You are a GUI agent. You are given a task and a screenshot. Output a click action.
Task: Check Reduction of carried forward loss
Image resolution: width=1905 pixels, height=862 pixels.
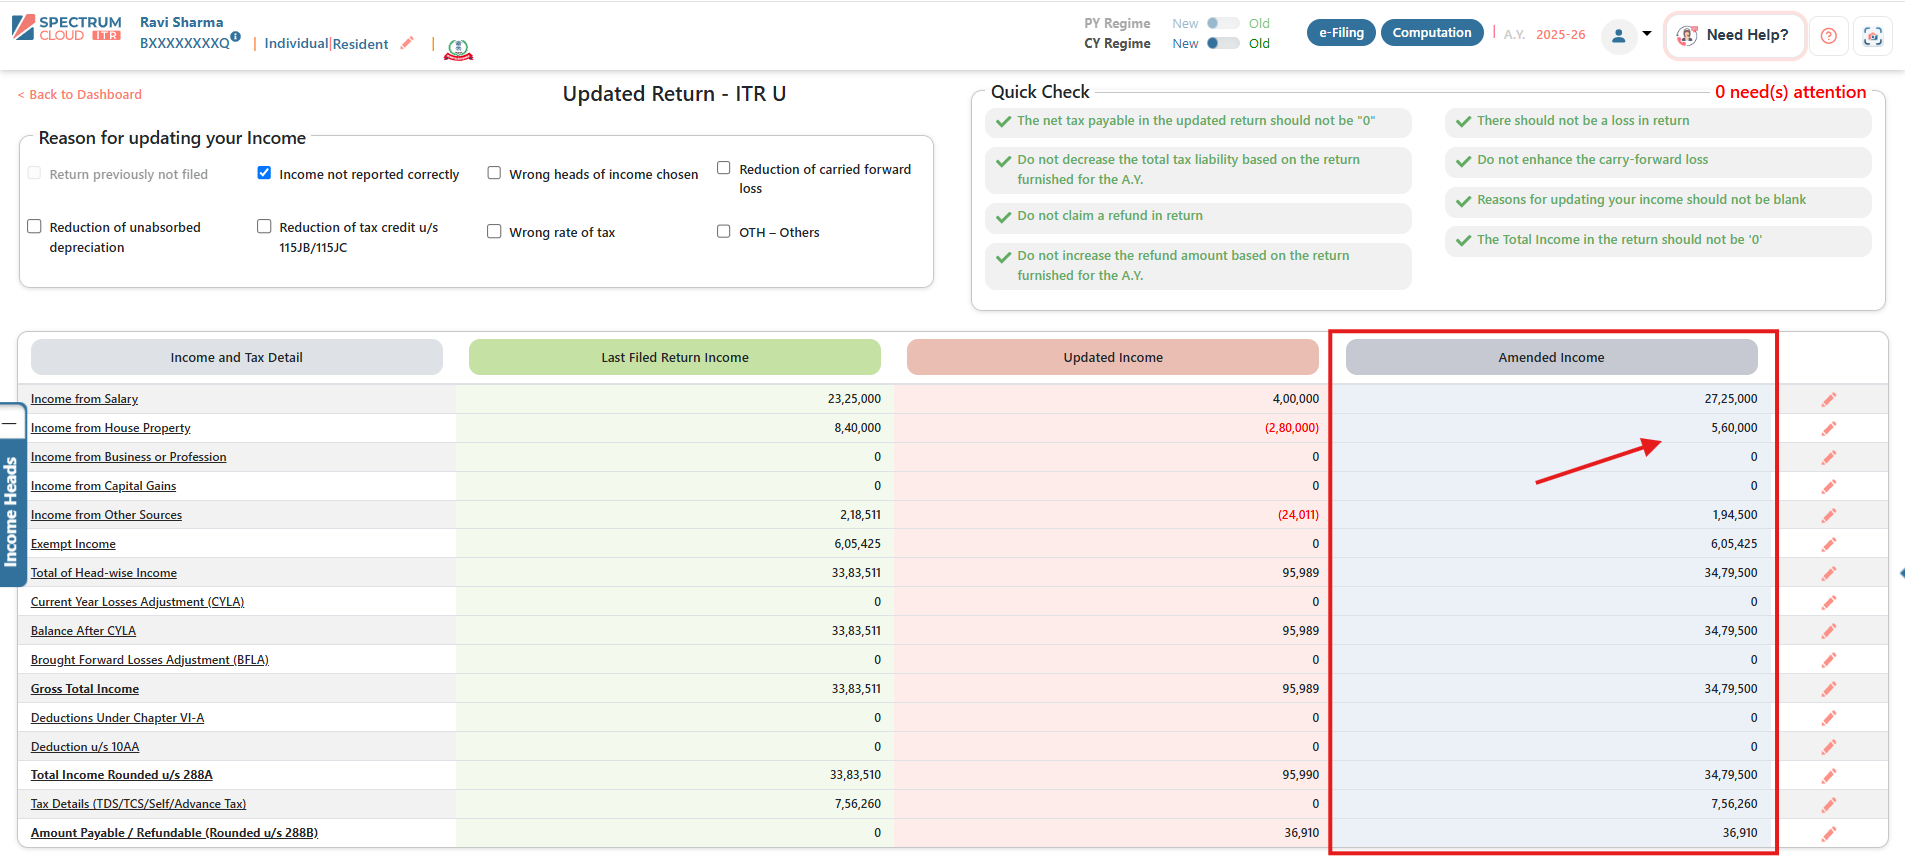(x=724, y=168)
